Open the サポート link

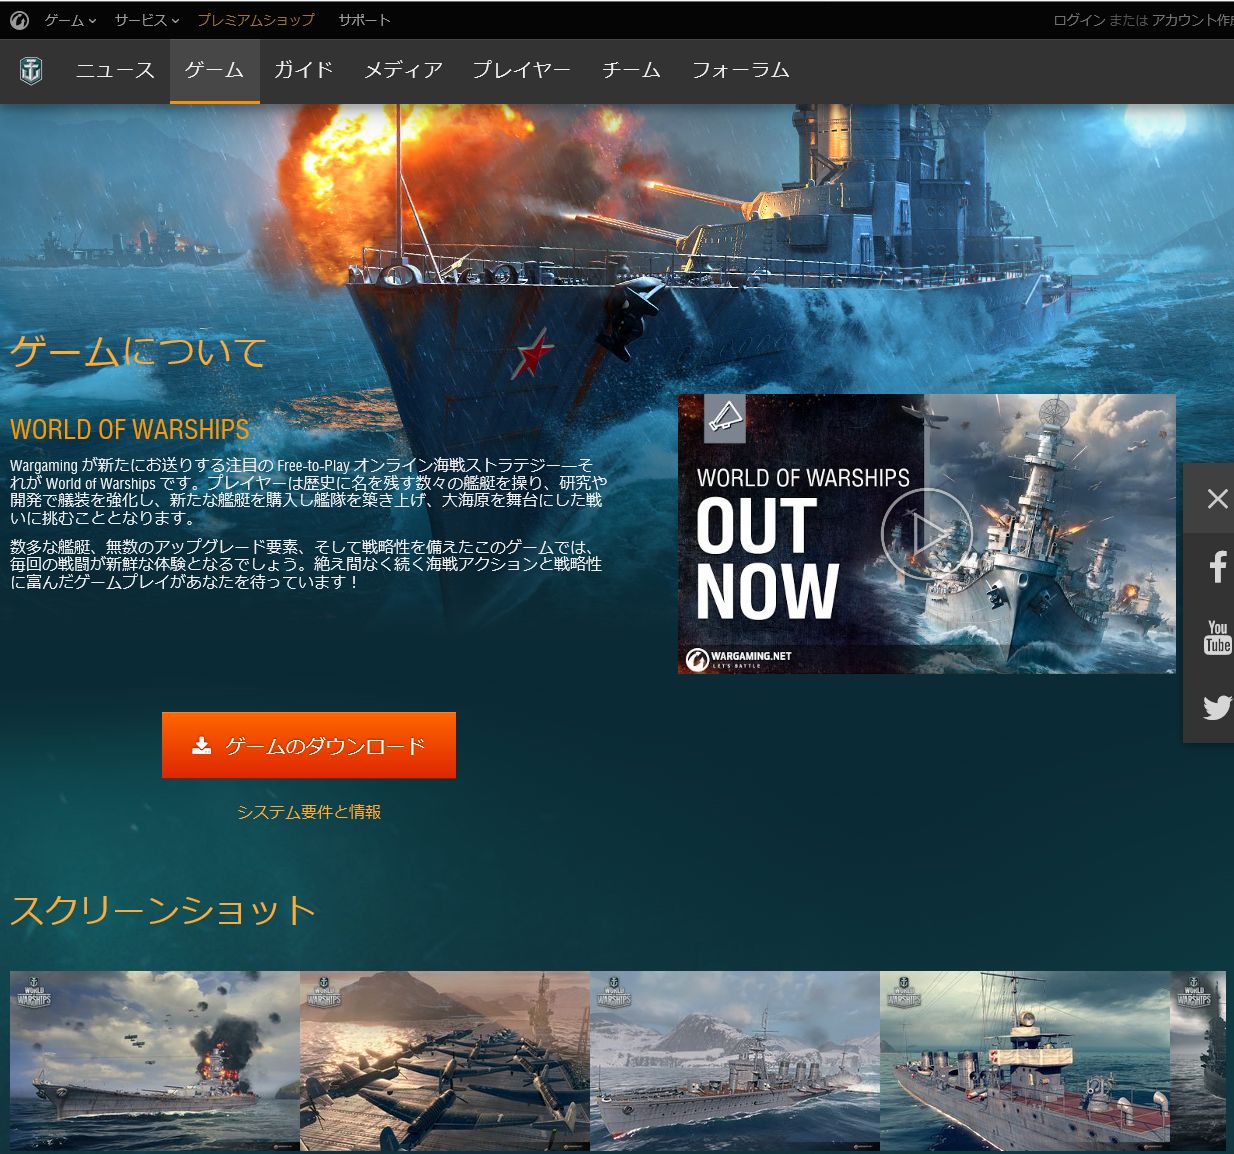click(364, 20)
